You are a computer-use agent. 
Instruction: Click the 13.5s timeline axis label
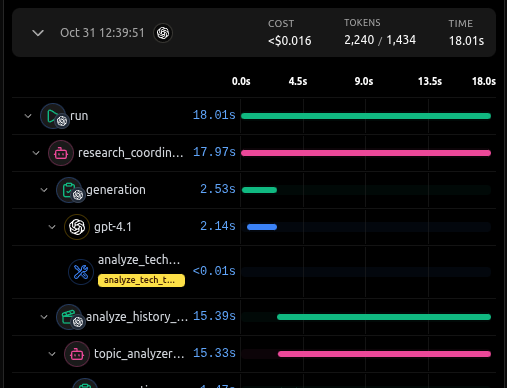[x=430, y=81]
